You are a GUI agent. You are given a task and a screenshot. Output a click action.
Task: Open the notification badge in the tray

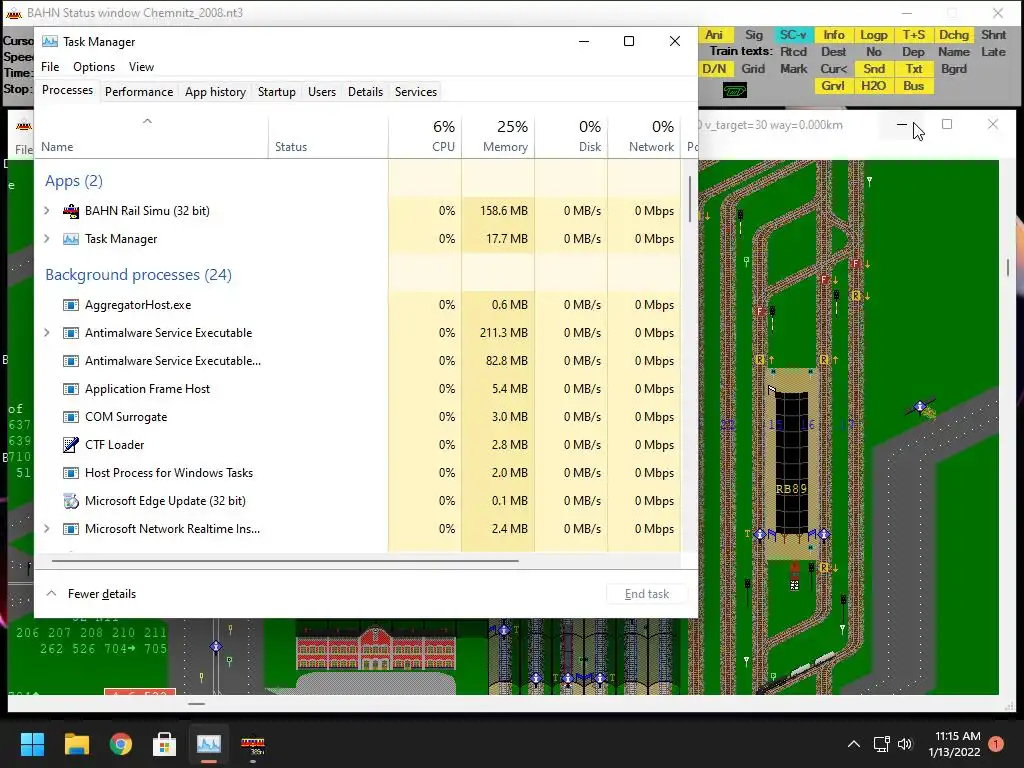tap(996, 744)
